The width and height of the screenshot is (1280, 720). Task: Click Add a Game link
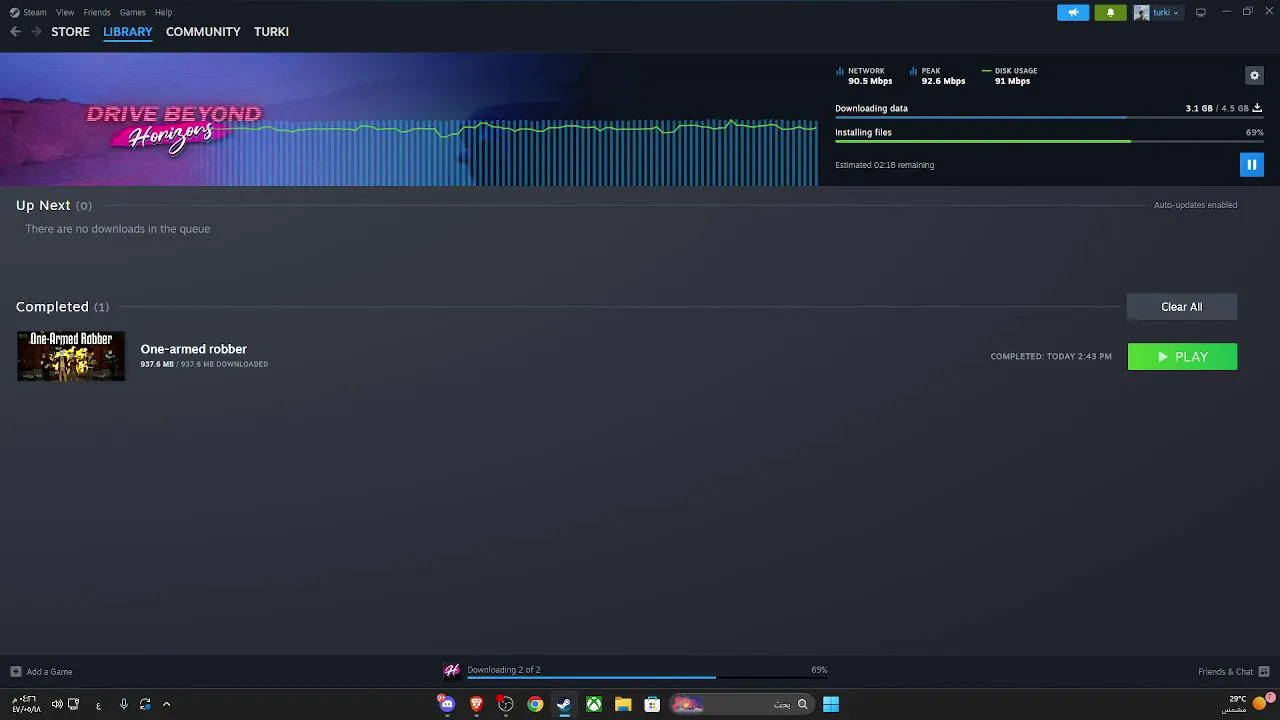(49, 672)
